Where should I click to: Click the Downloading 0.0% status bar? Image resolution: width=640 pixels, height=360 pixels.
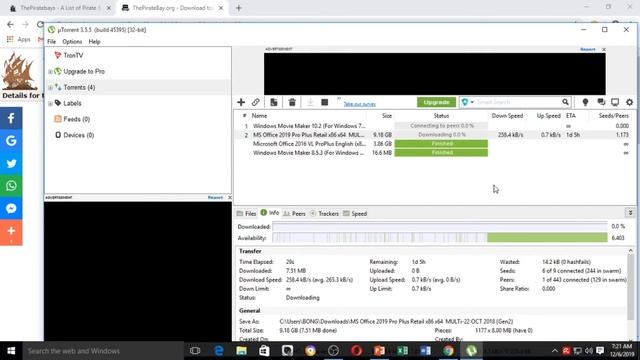(441, 135)
